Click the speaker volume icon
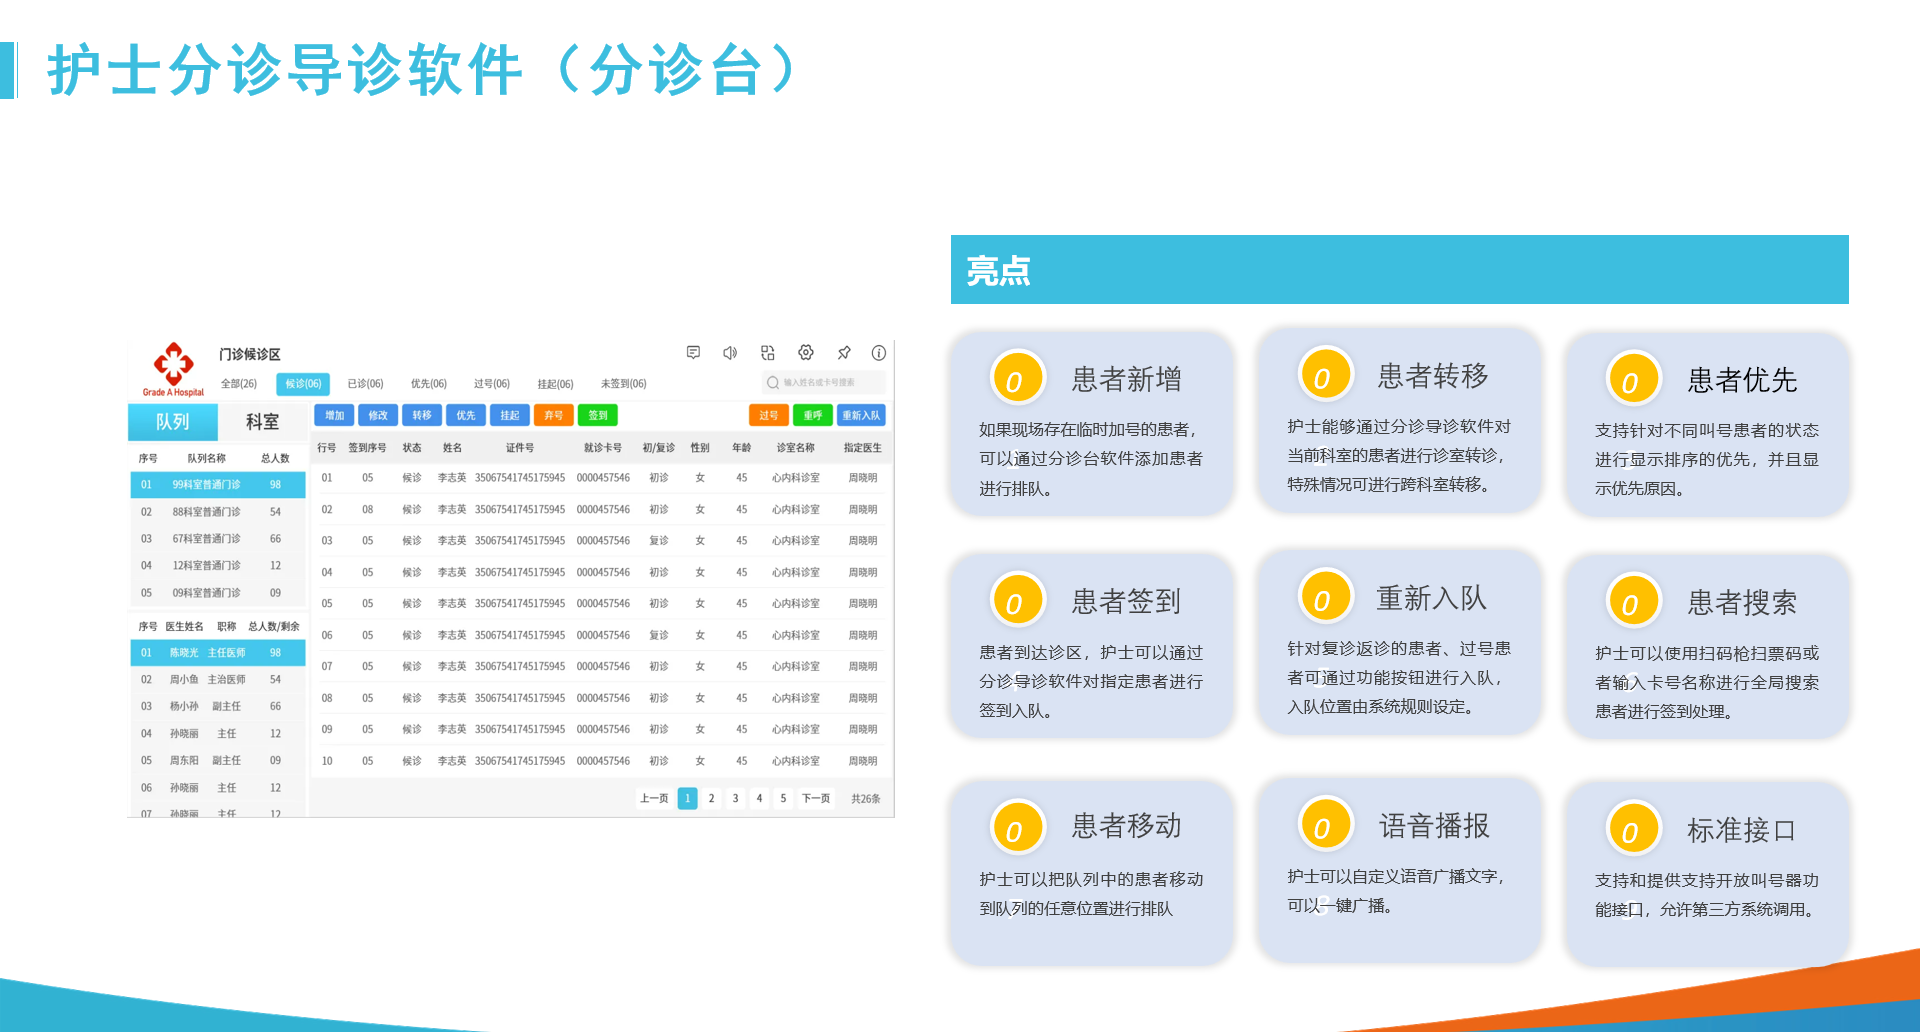The image size is (1920, 1032). click(x=730, y=353)
